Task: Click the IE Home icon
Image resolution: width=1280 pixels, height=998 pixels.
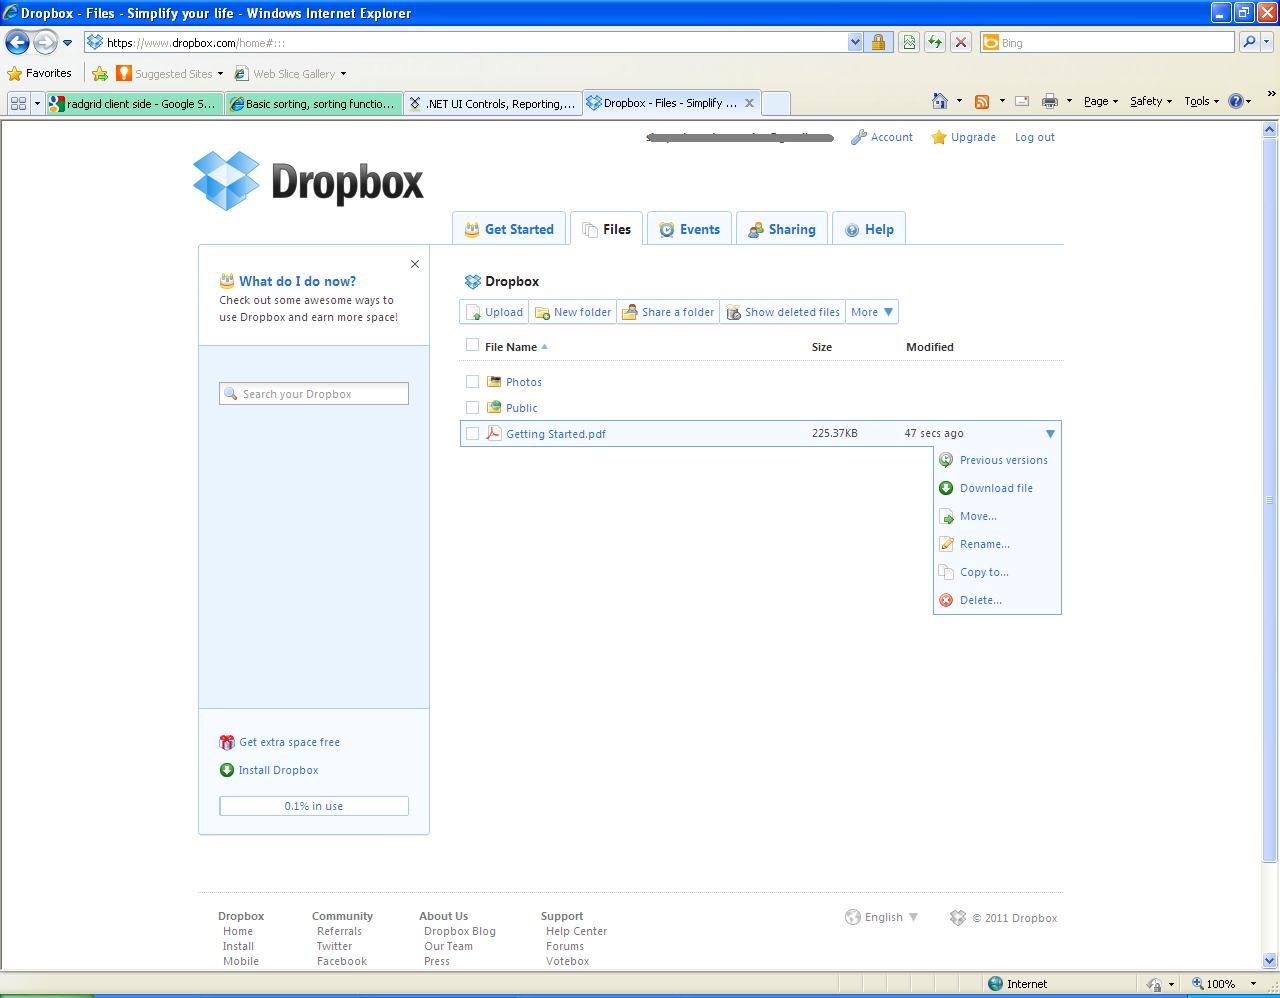Action: (939, 101)
